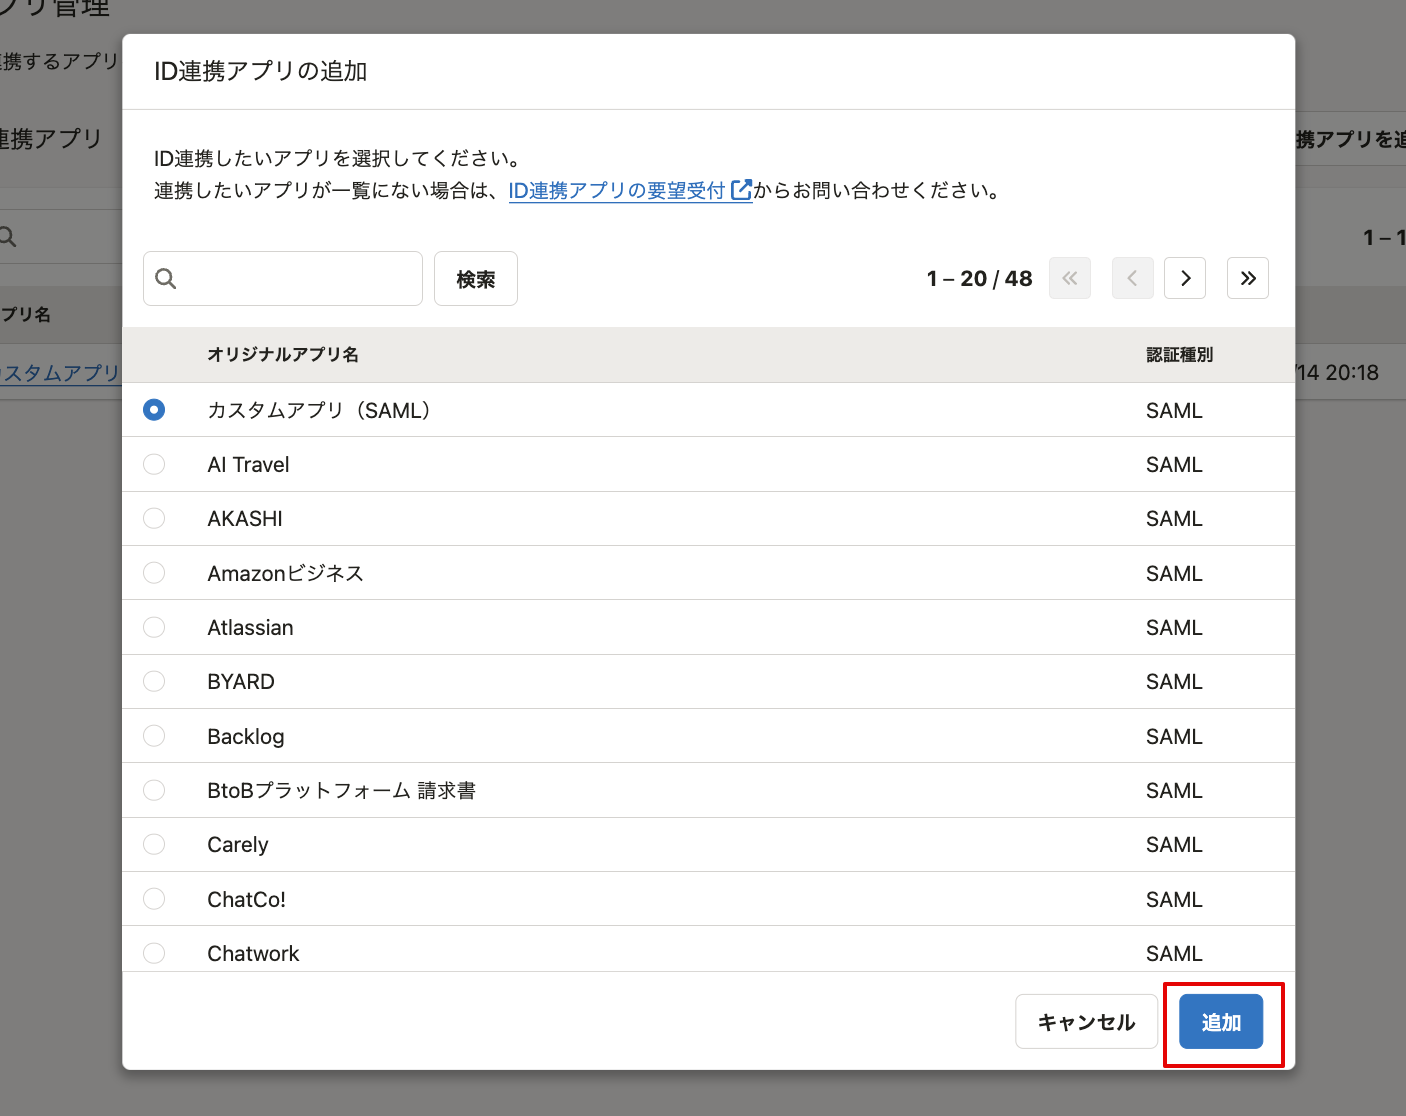Select the Backlog radio button
Image resolution: width=1406 pixels, height=1116 pixels.
154,736
